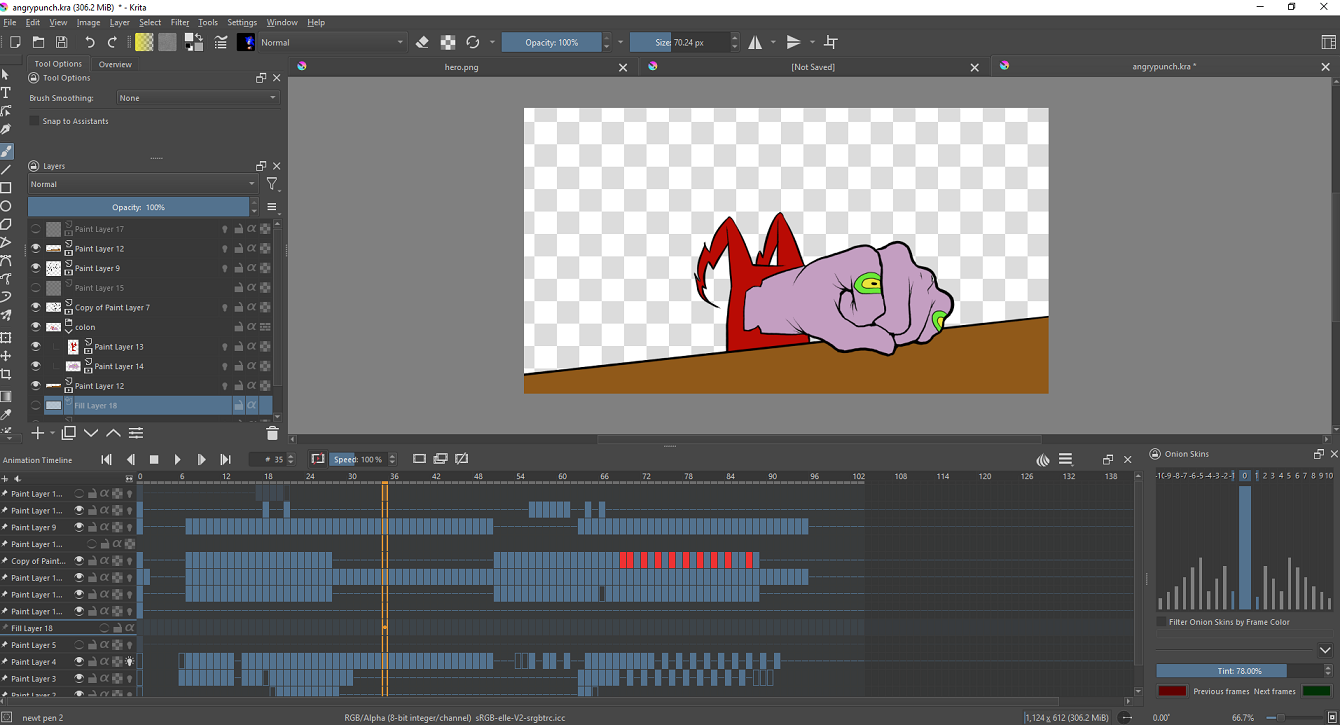Hide the colon group layer
1340x725 pixels.
(36, 327)
